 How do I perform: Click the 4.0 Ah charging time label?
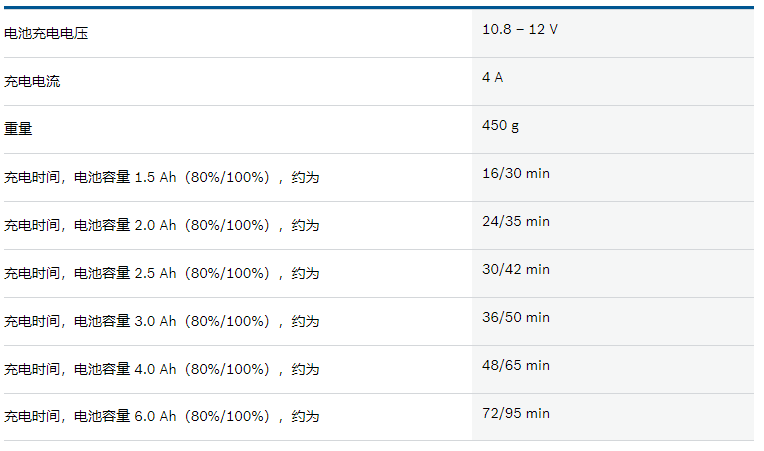[161, 369]
